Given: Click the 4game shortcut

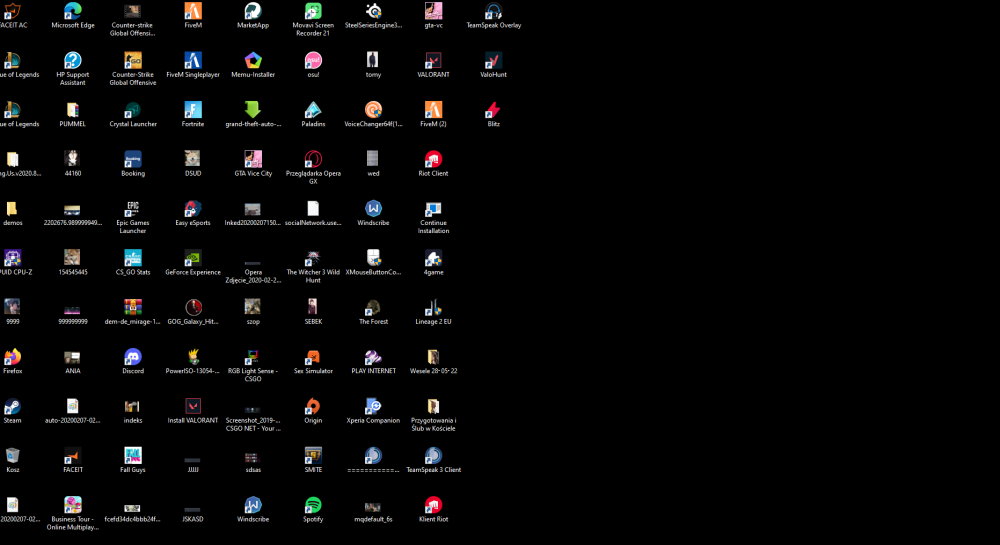Looking at the screenshot, I should (x=433, y=258).
